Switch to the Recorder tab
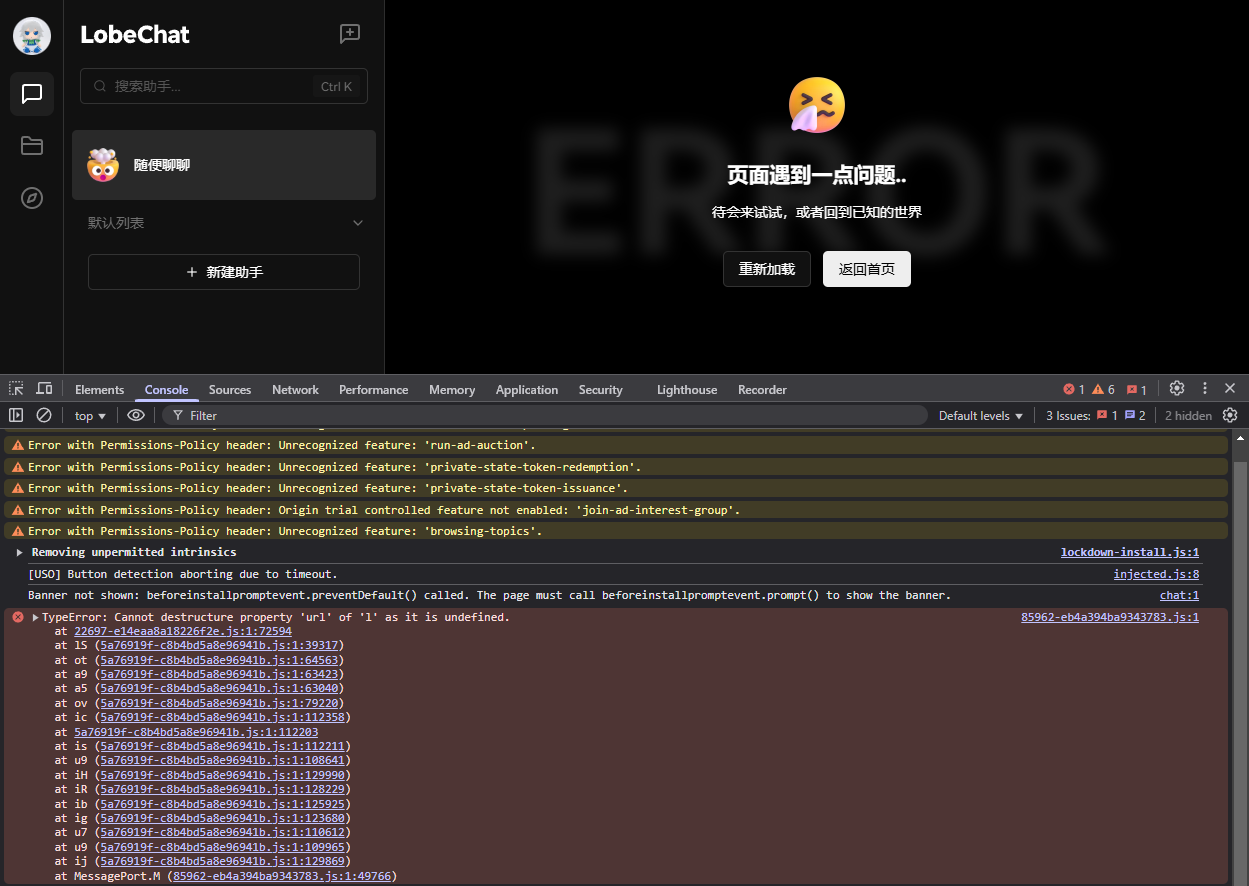Viewport: 1249px width, 886px height. [762, 390]
